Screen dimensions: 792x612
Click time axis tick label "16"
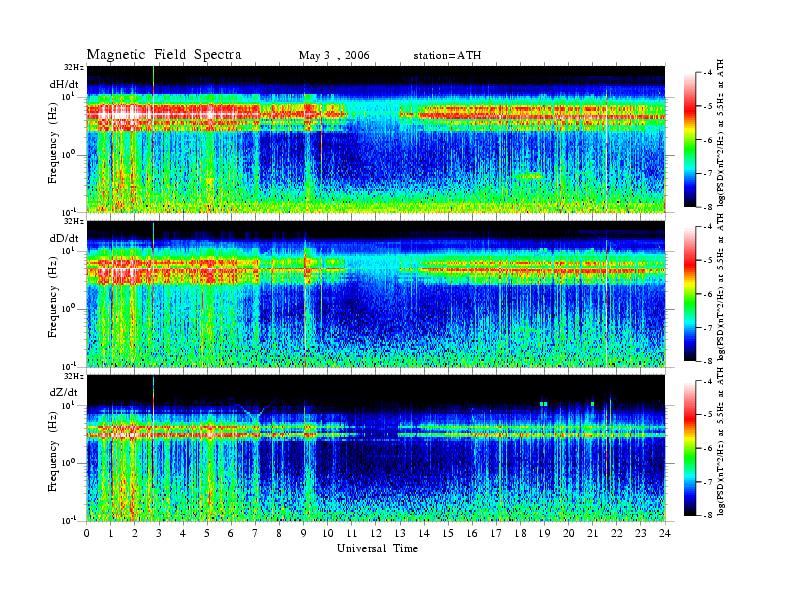tap(472, 534)
